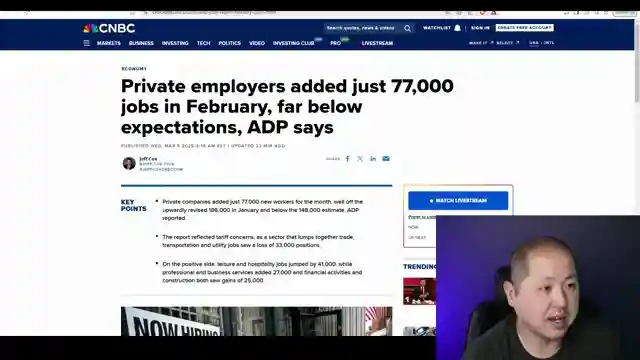The image size is (640, 360).
Task: Focus the search quotes input field
Action: [361, 28]
